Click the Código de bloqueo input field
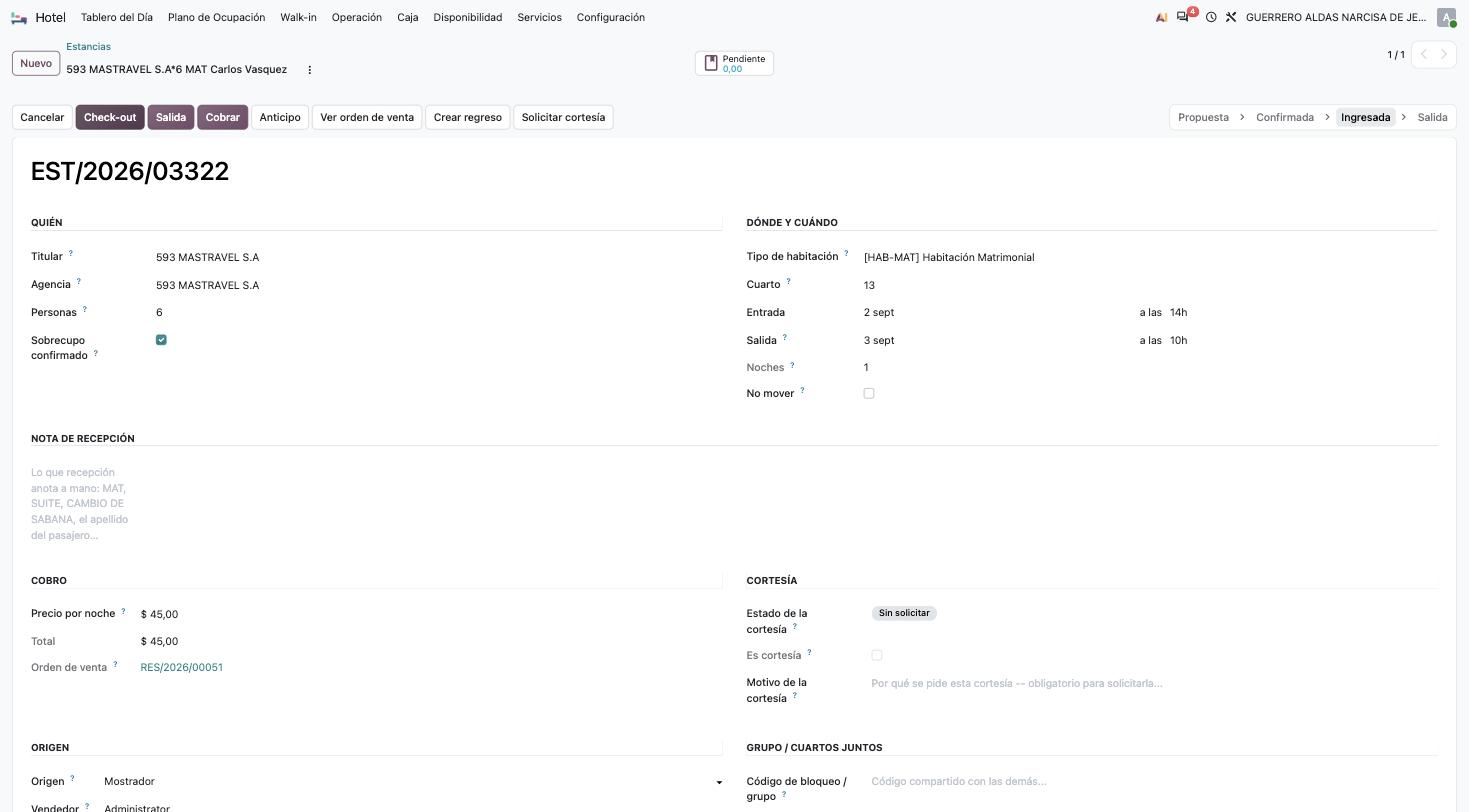Image resolution: width=1469 pixels, height=812 pixels. point(1154,781)
